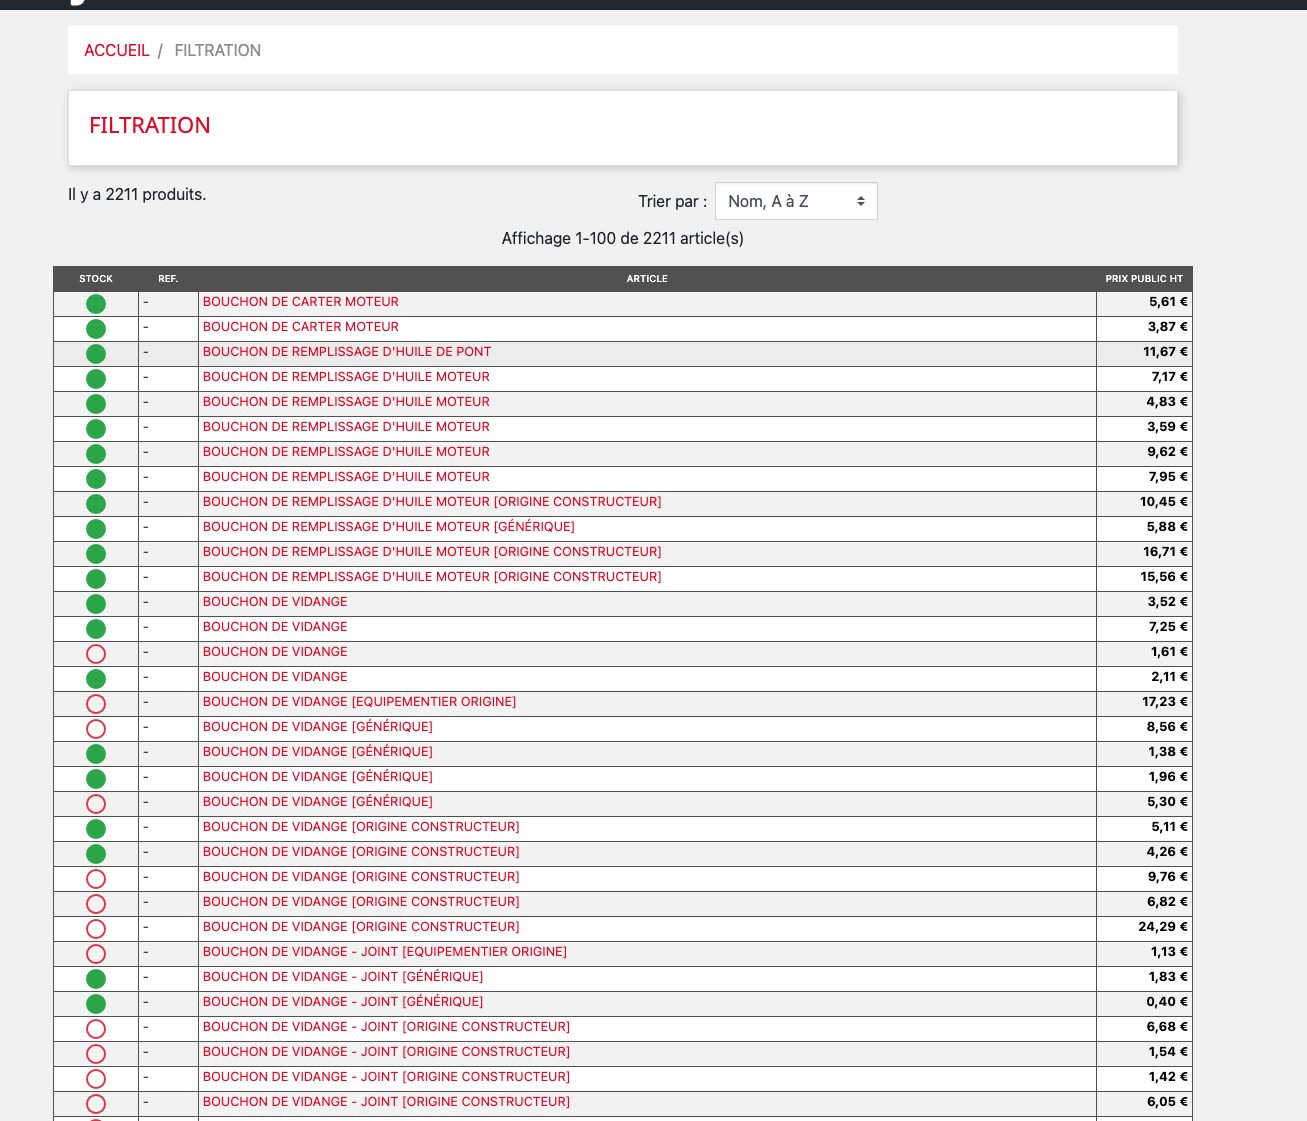Click the REF. column header
The image size is (1307, 1121).
pyautogui.click(x=168, y=279)
